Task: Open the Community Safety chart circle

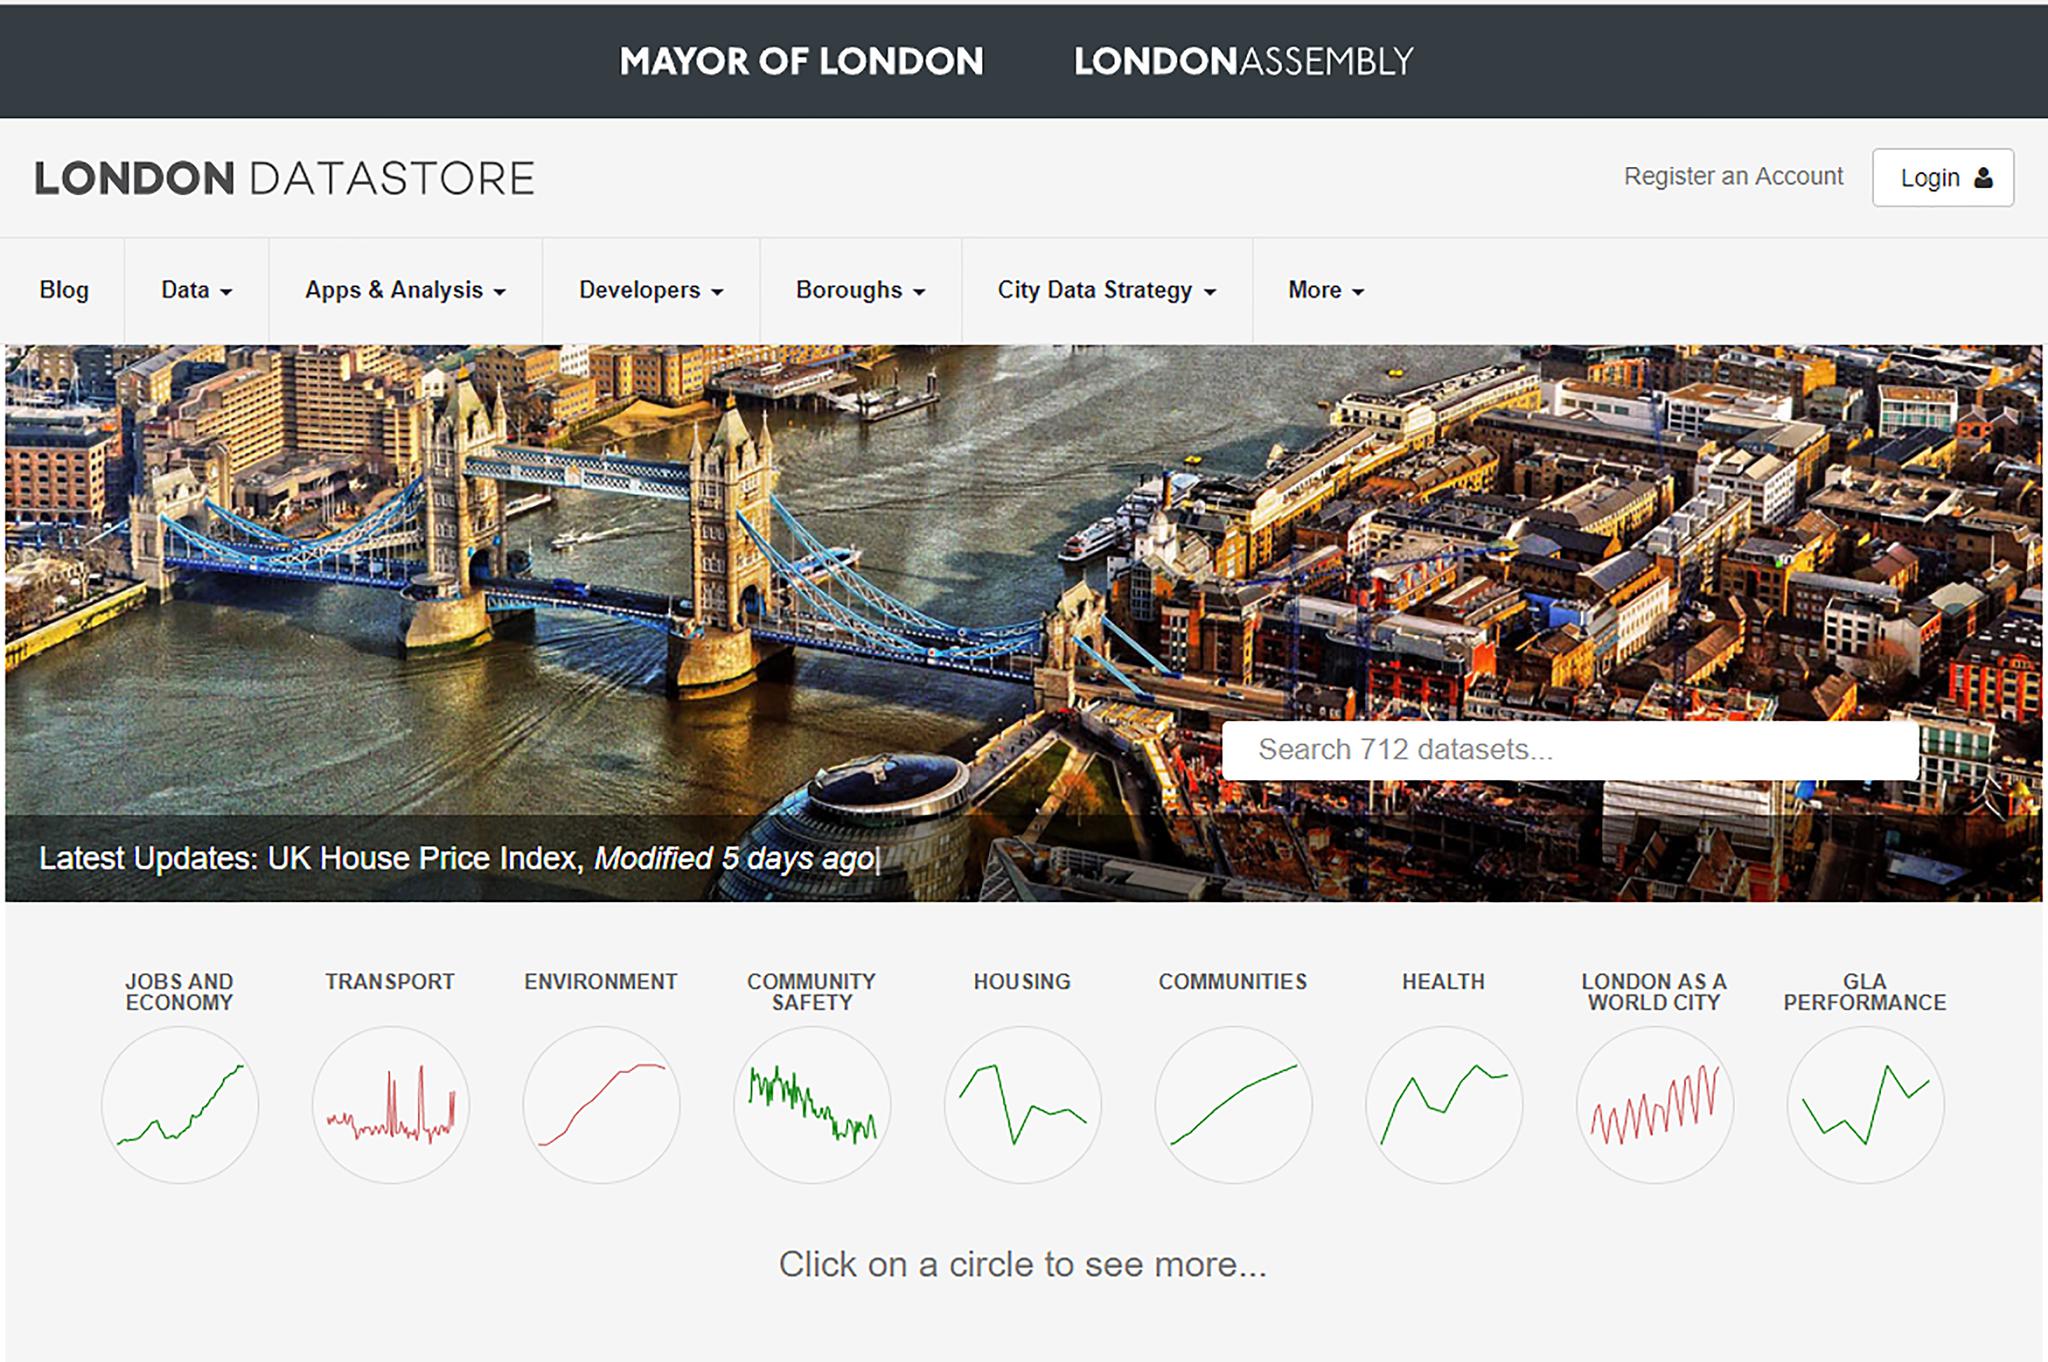Action: point(812,1105)
